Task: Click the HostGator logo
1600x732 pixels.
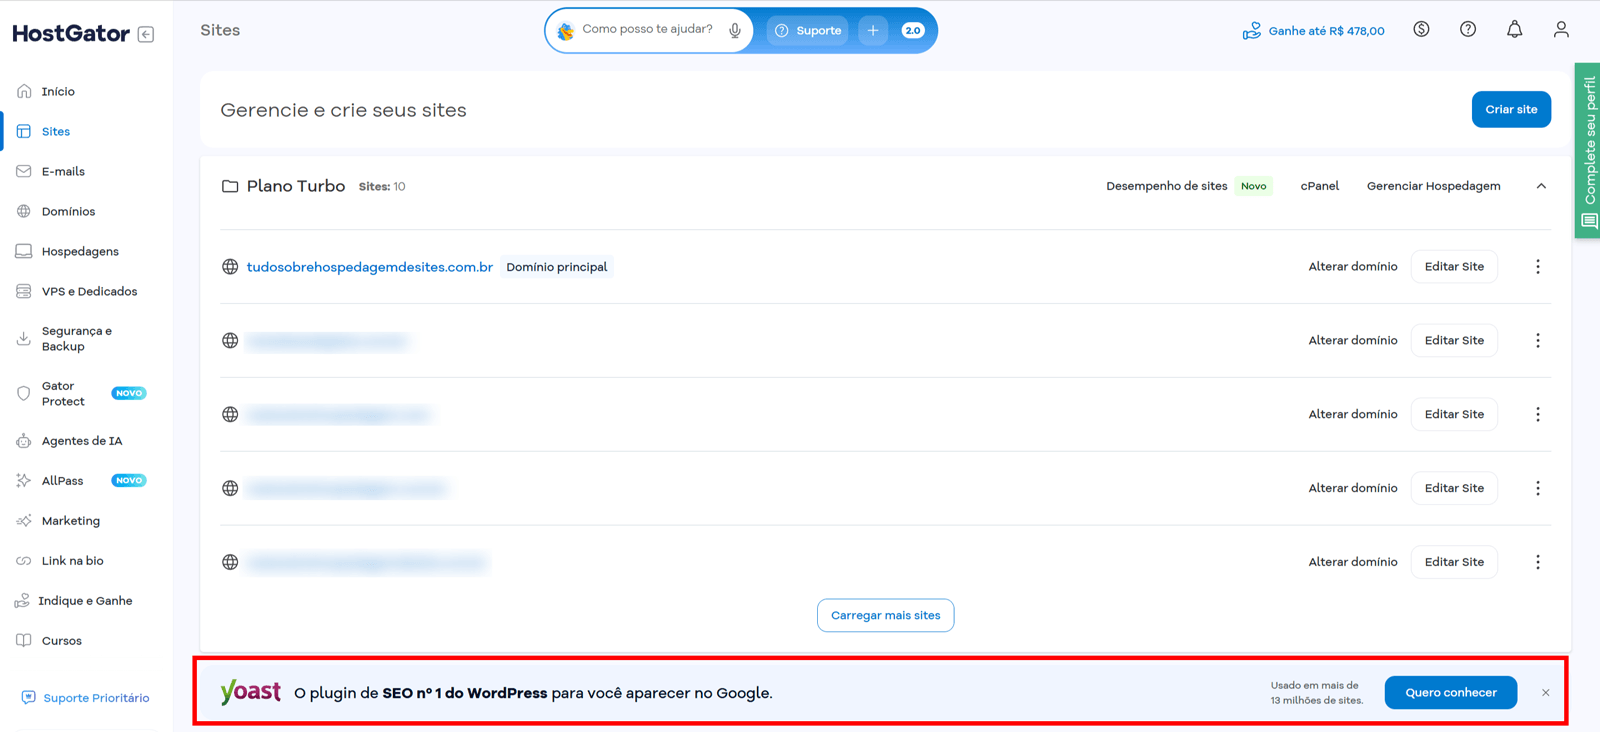Action: point(71,34)
